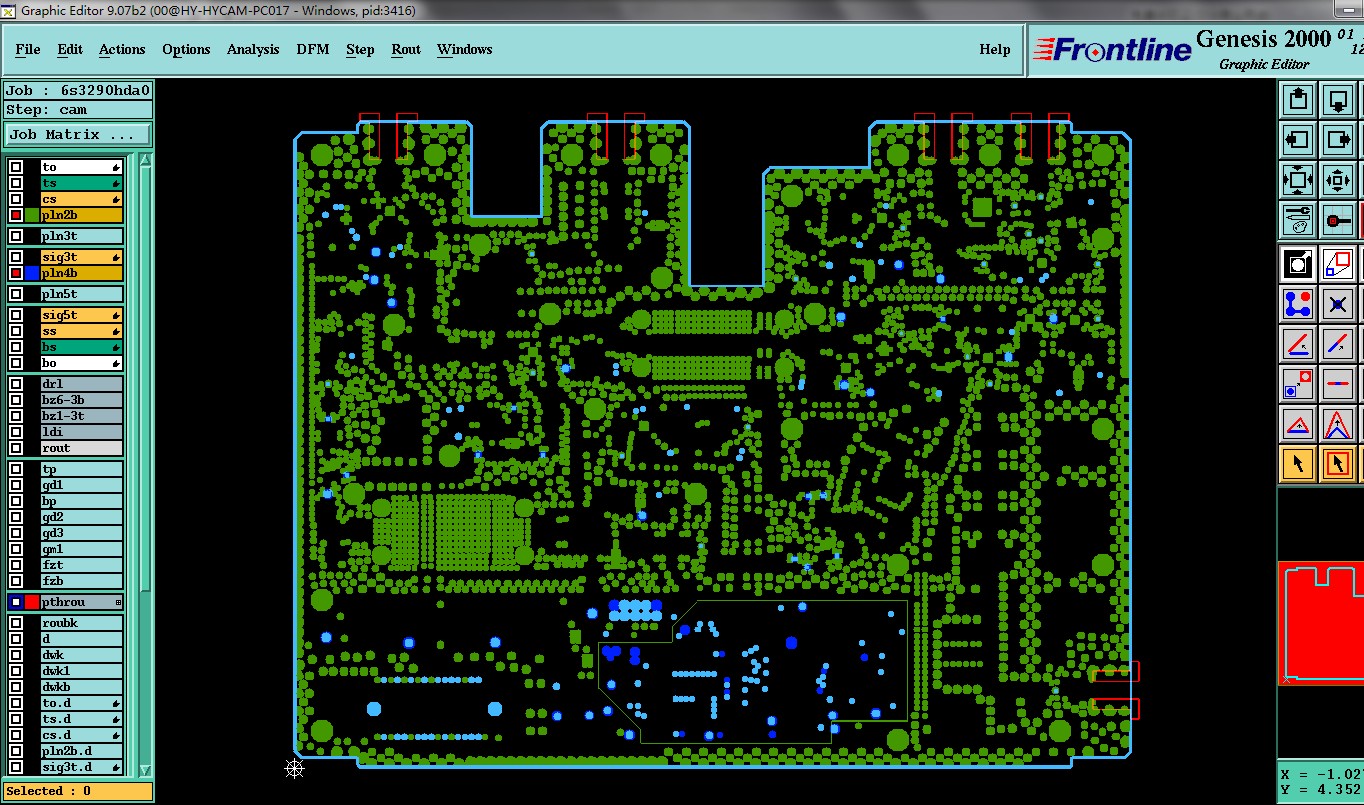1364x805 pixels.
Task: Select the blue connected-nodes net tool
Action: tap(1298, 303)
